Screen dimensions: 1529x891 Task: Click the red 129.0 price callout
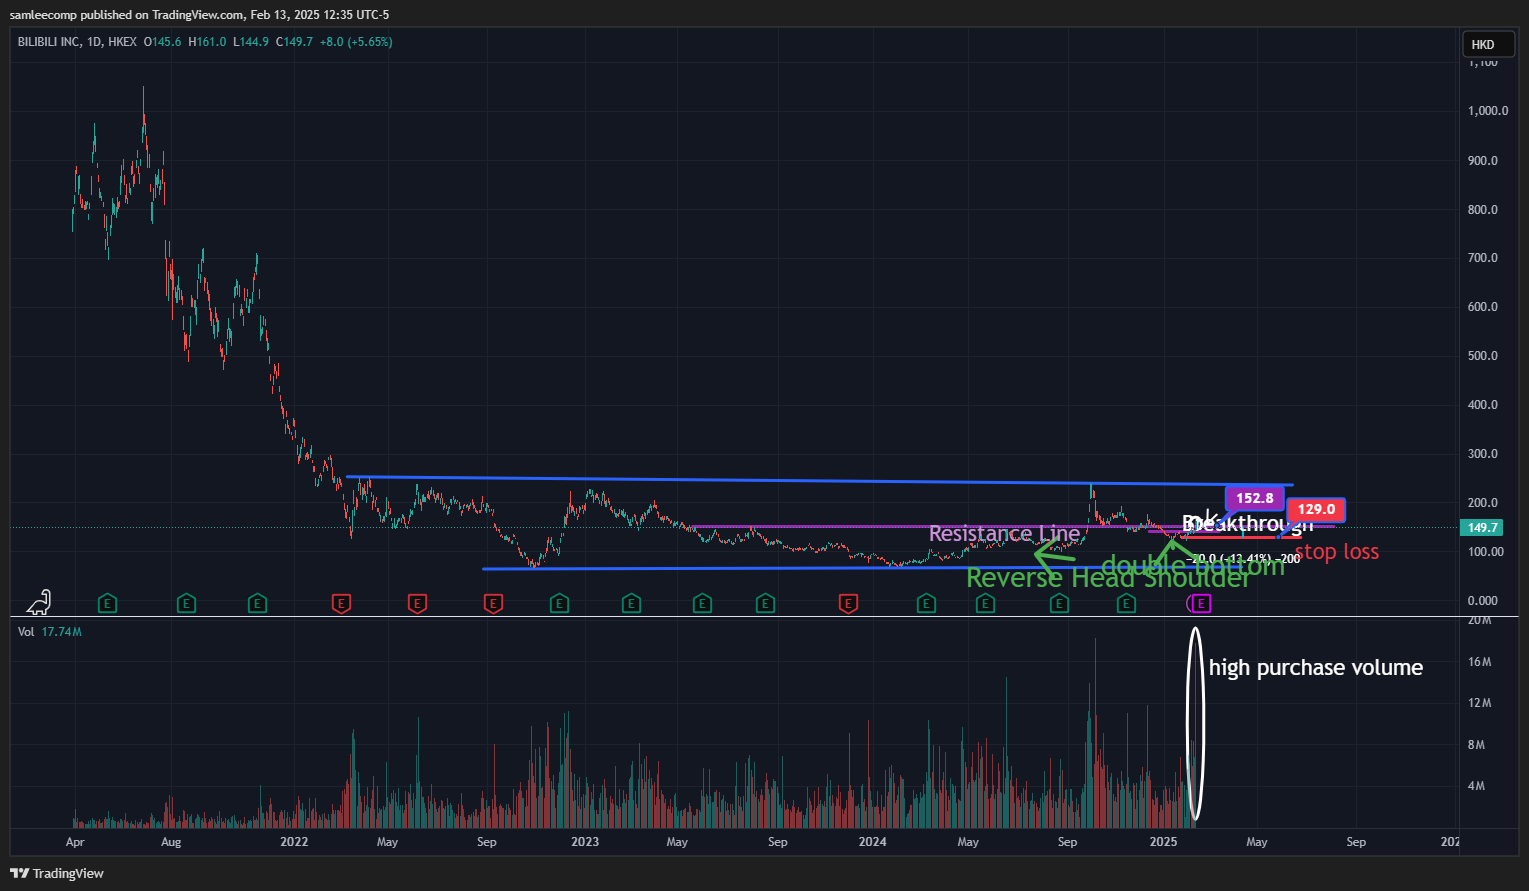1316,510
